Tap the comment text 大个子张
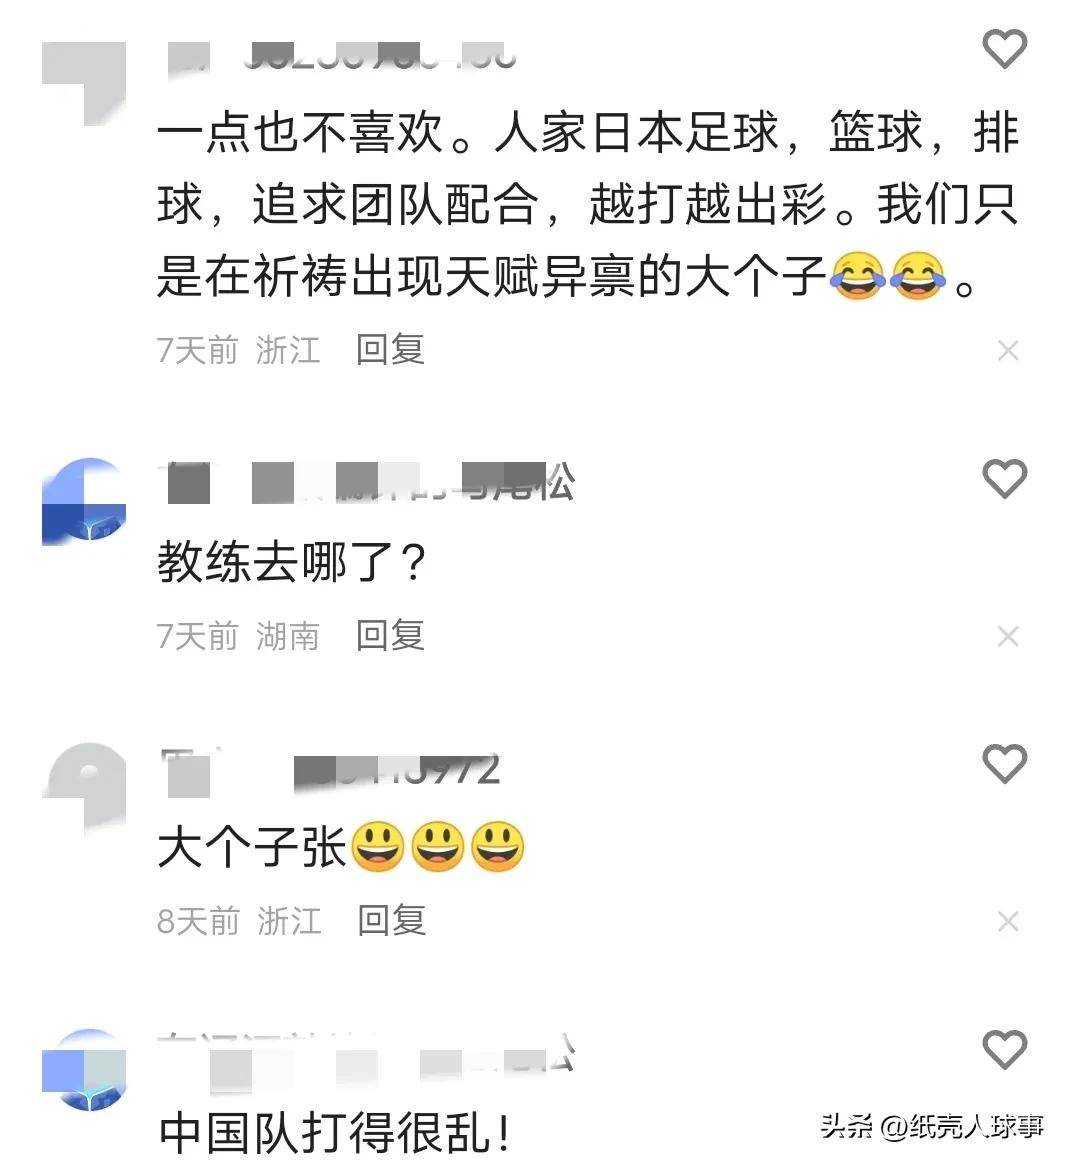 tap(252, 847)
